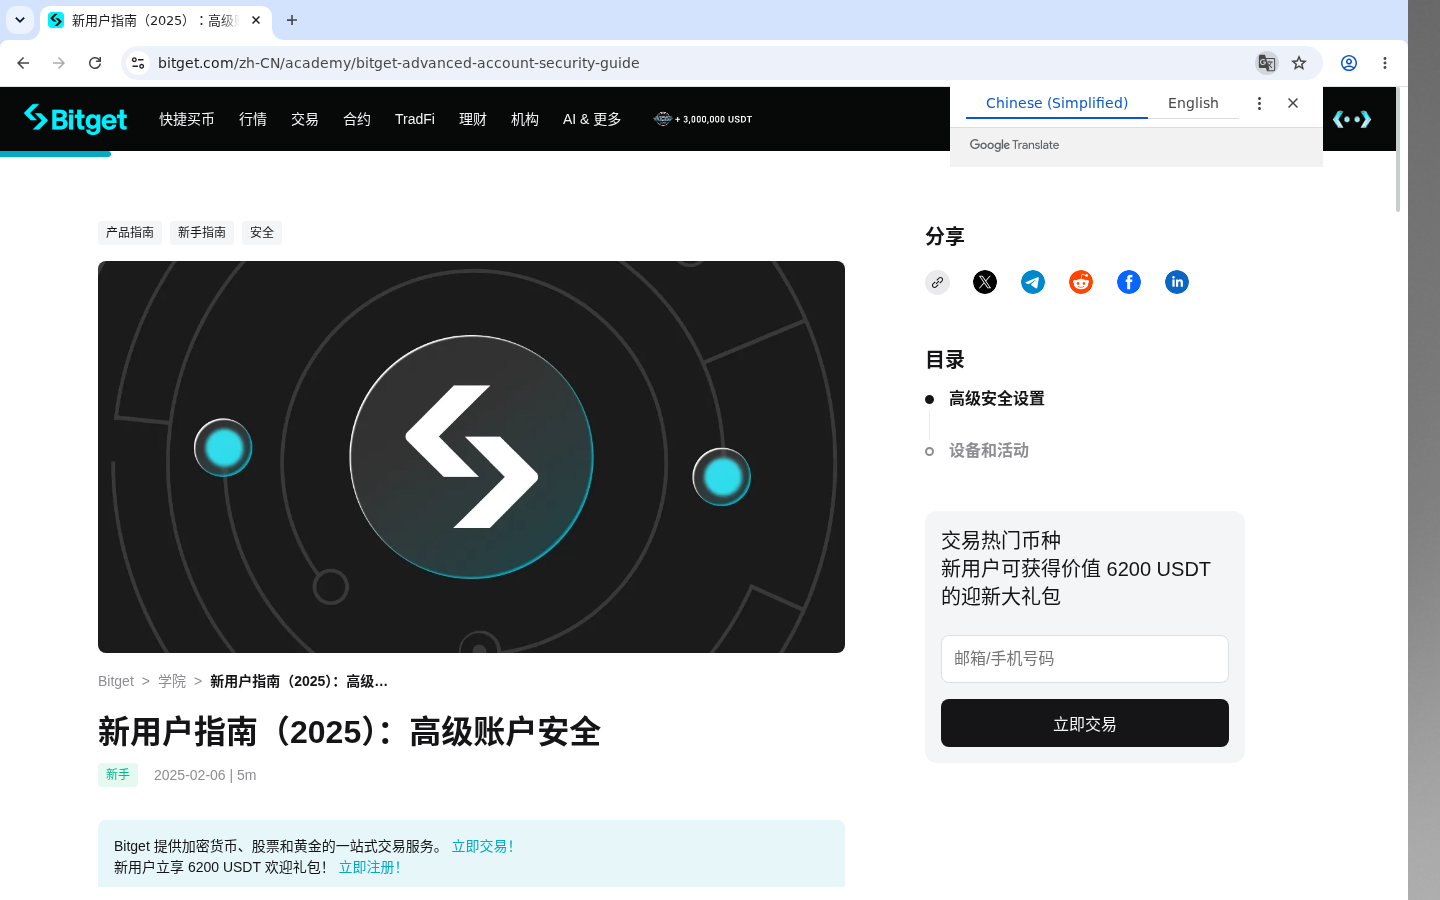Image resolution: width=1440 pixels, height=900 pixels.
Task: Click the Bitget logo in header
Action: (76, 119)
